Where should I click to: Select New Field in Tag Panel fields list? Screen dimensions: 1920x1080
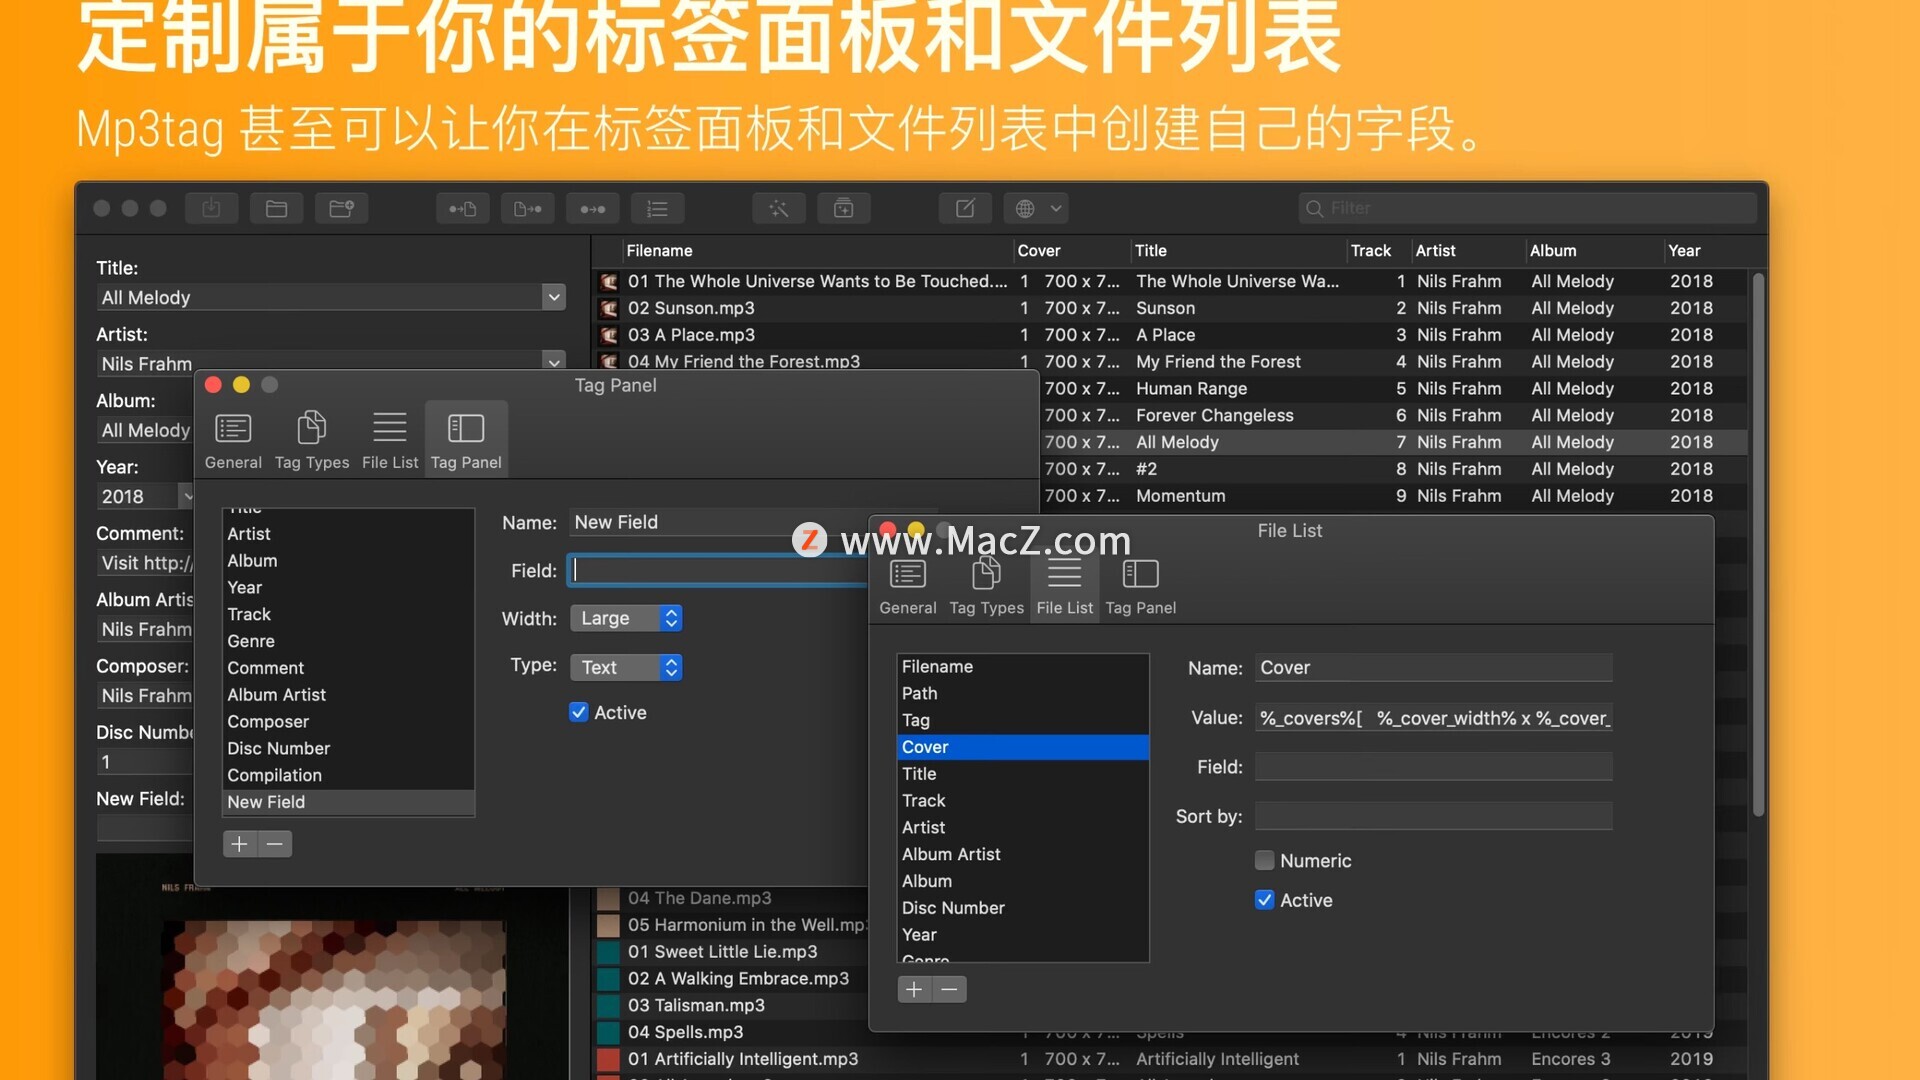pyautogui.click(x=348, y=802)
